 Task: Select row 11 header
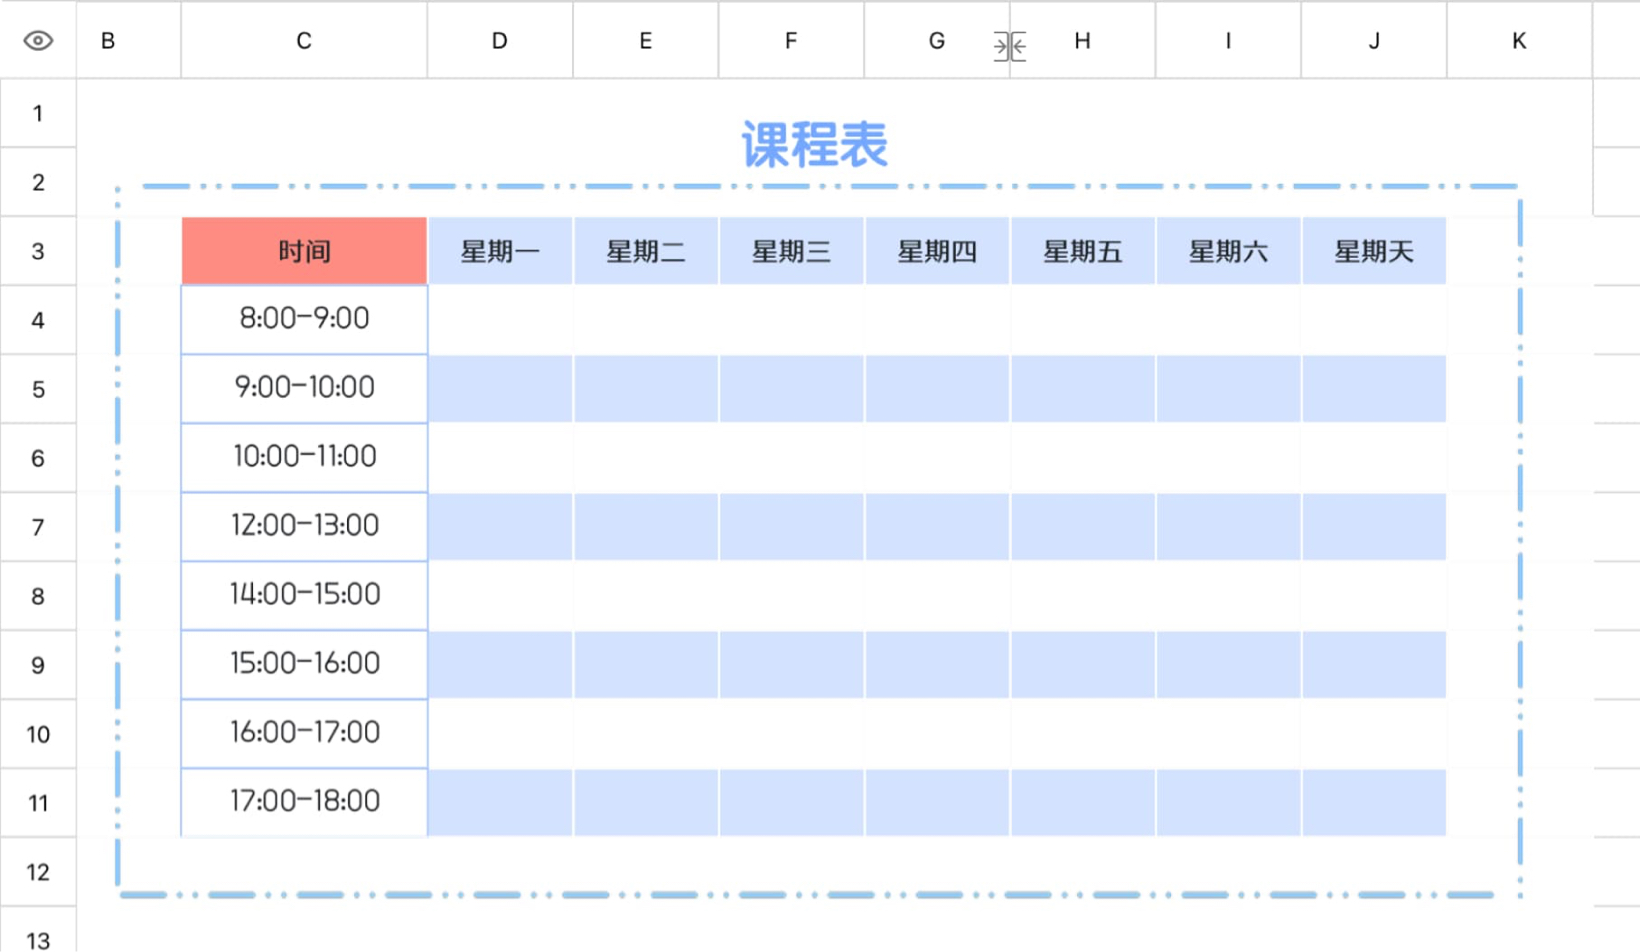pyautogui.click(x=38, y=803)
